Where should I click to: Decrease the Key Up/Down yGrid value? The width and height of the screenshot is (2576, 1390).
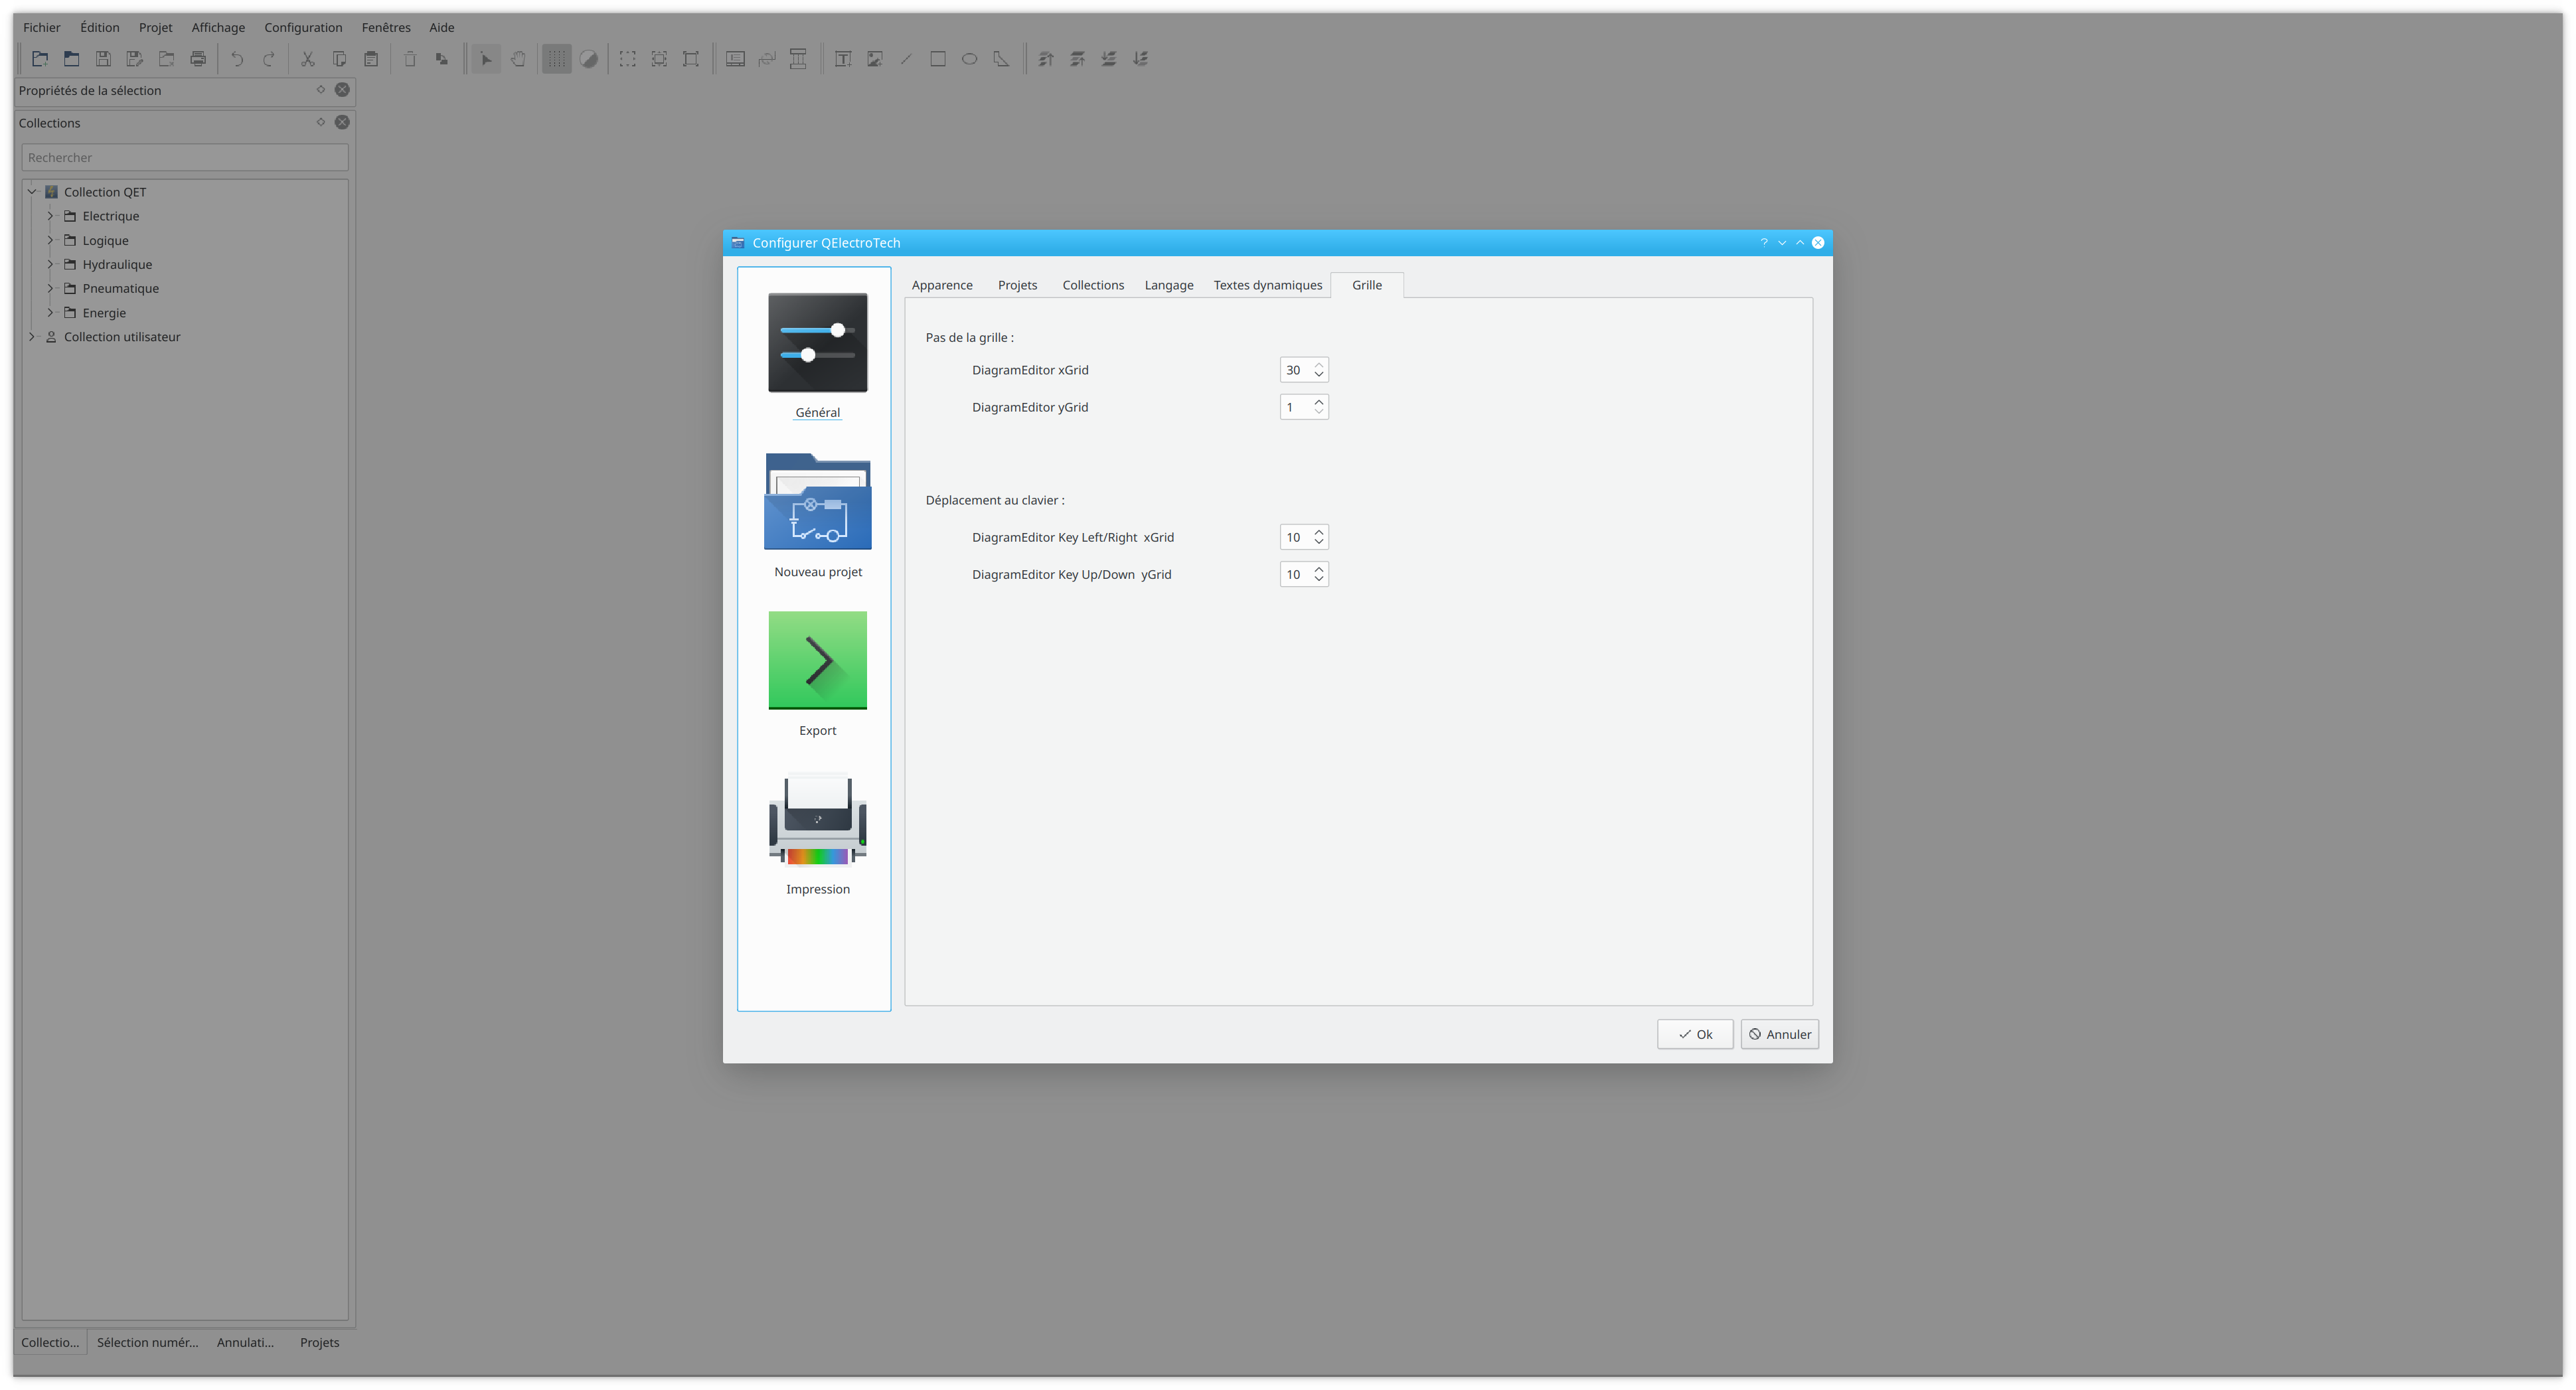[x=1319, y=579]
